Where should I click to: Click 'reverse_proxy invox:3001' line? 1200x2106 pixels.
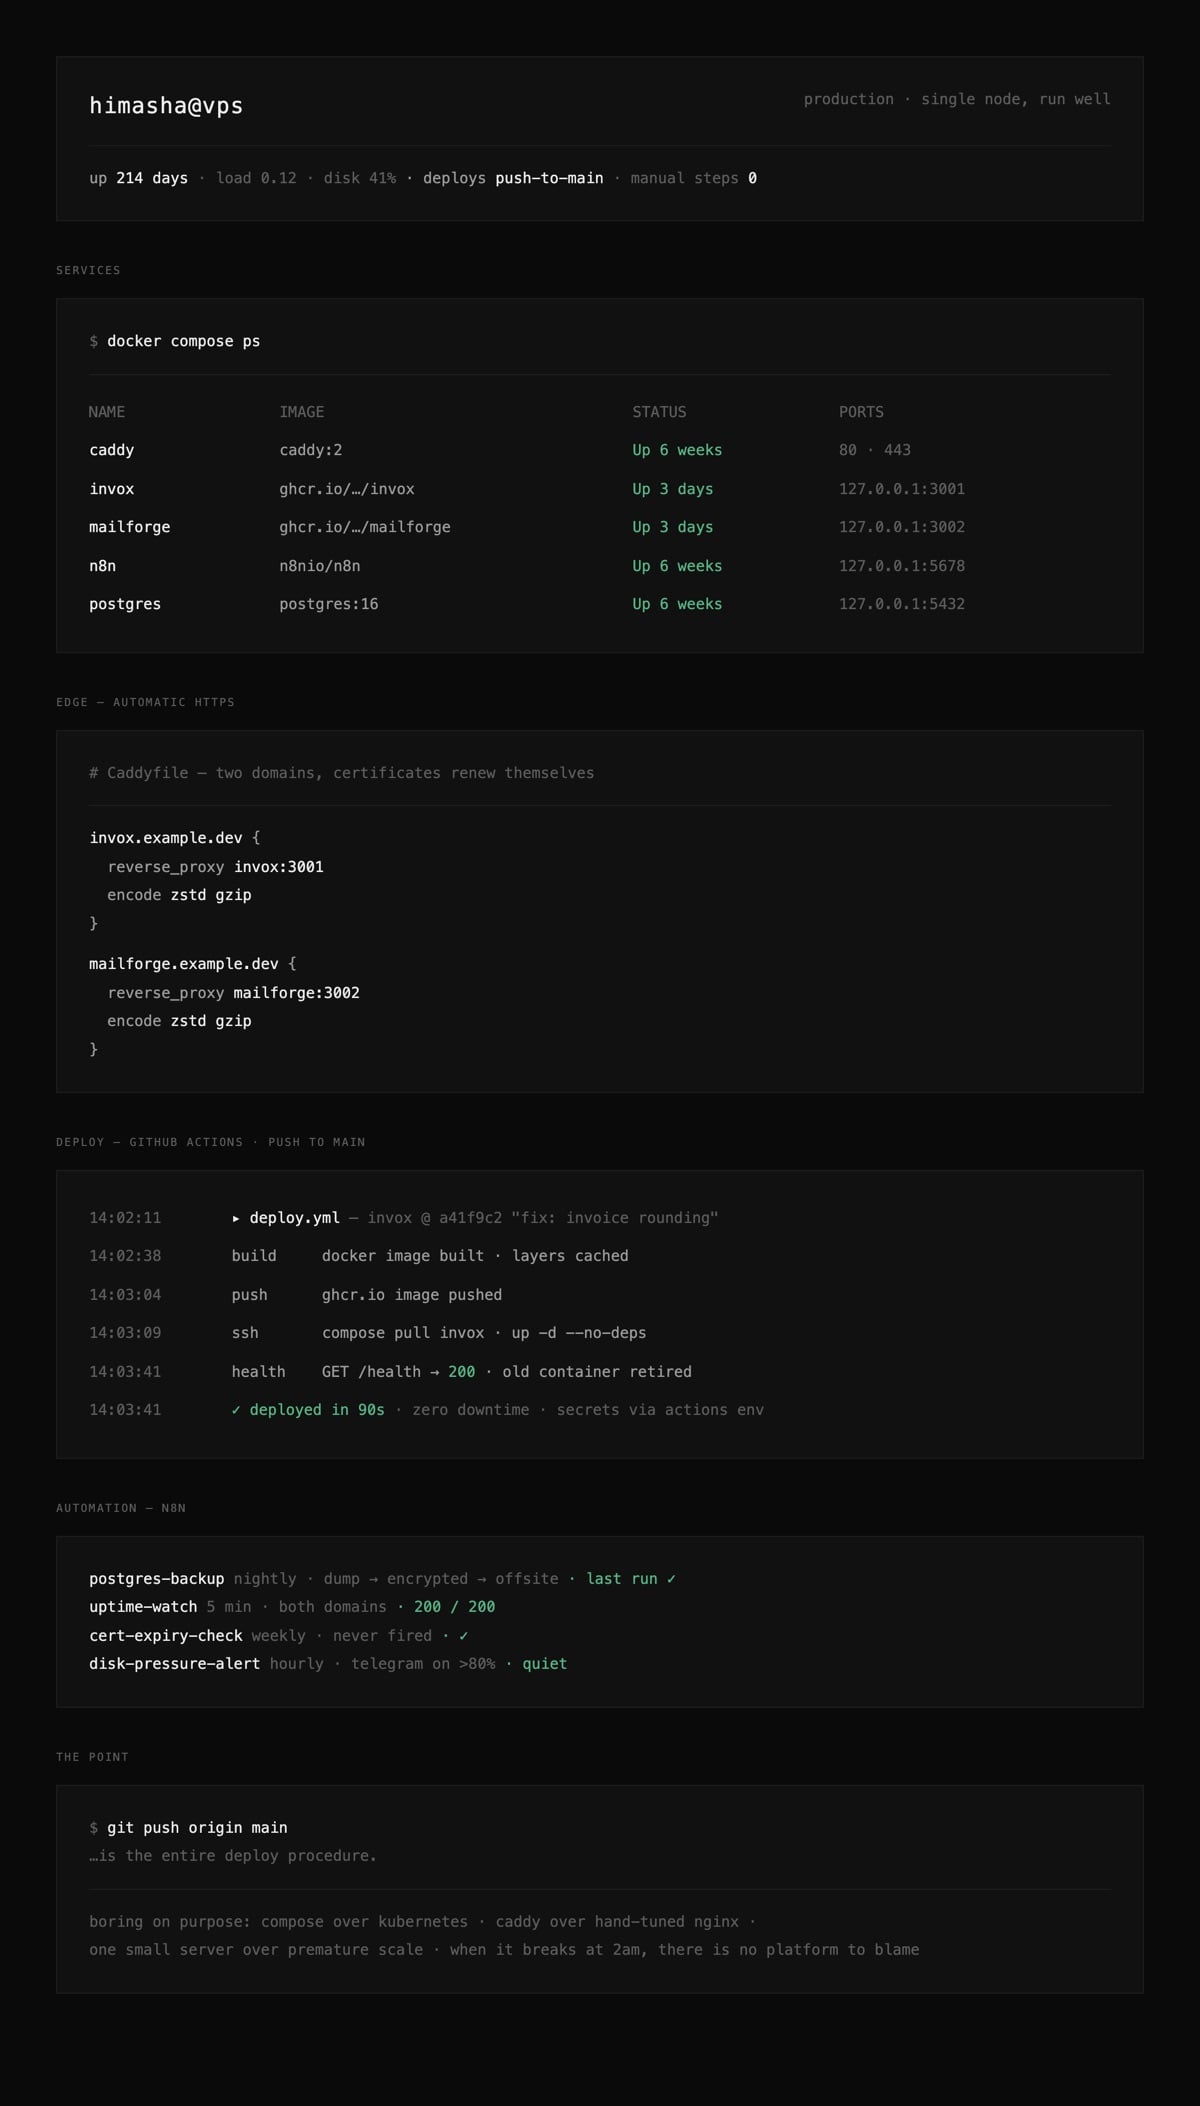(216, 867)
